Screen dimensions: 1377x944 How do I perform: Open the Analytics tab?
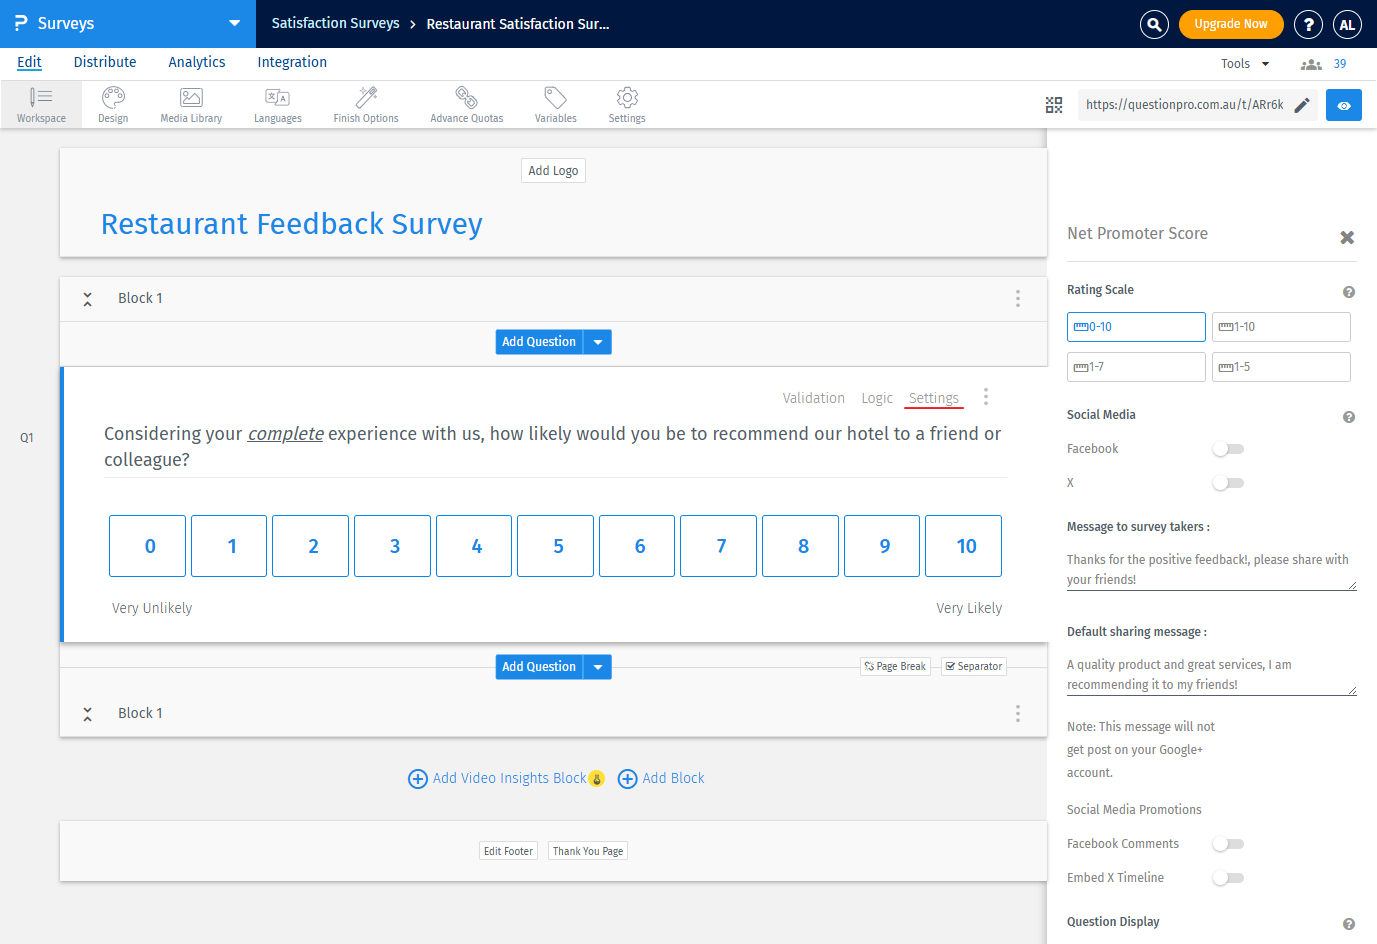click(196, 62)
